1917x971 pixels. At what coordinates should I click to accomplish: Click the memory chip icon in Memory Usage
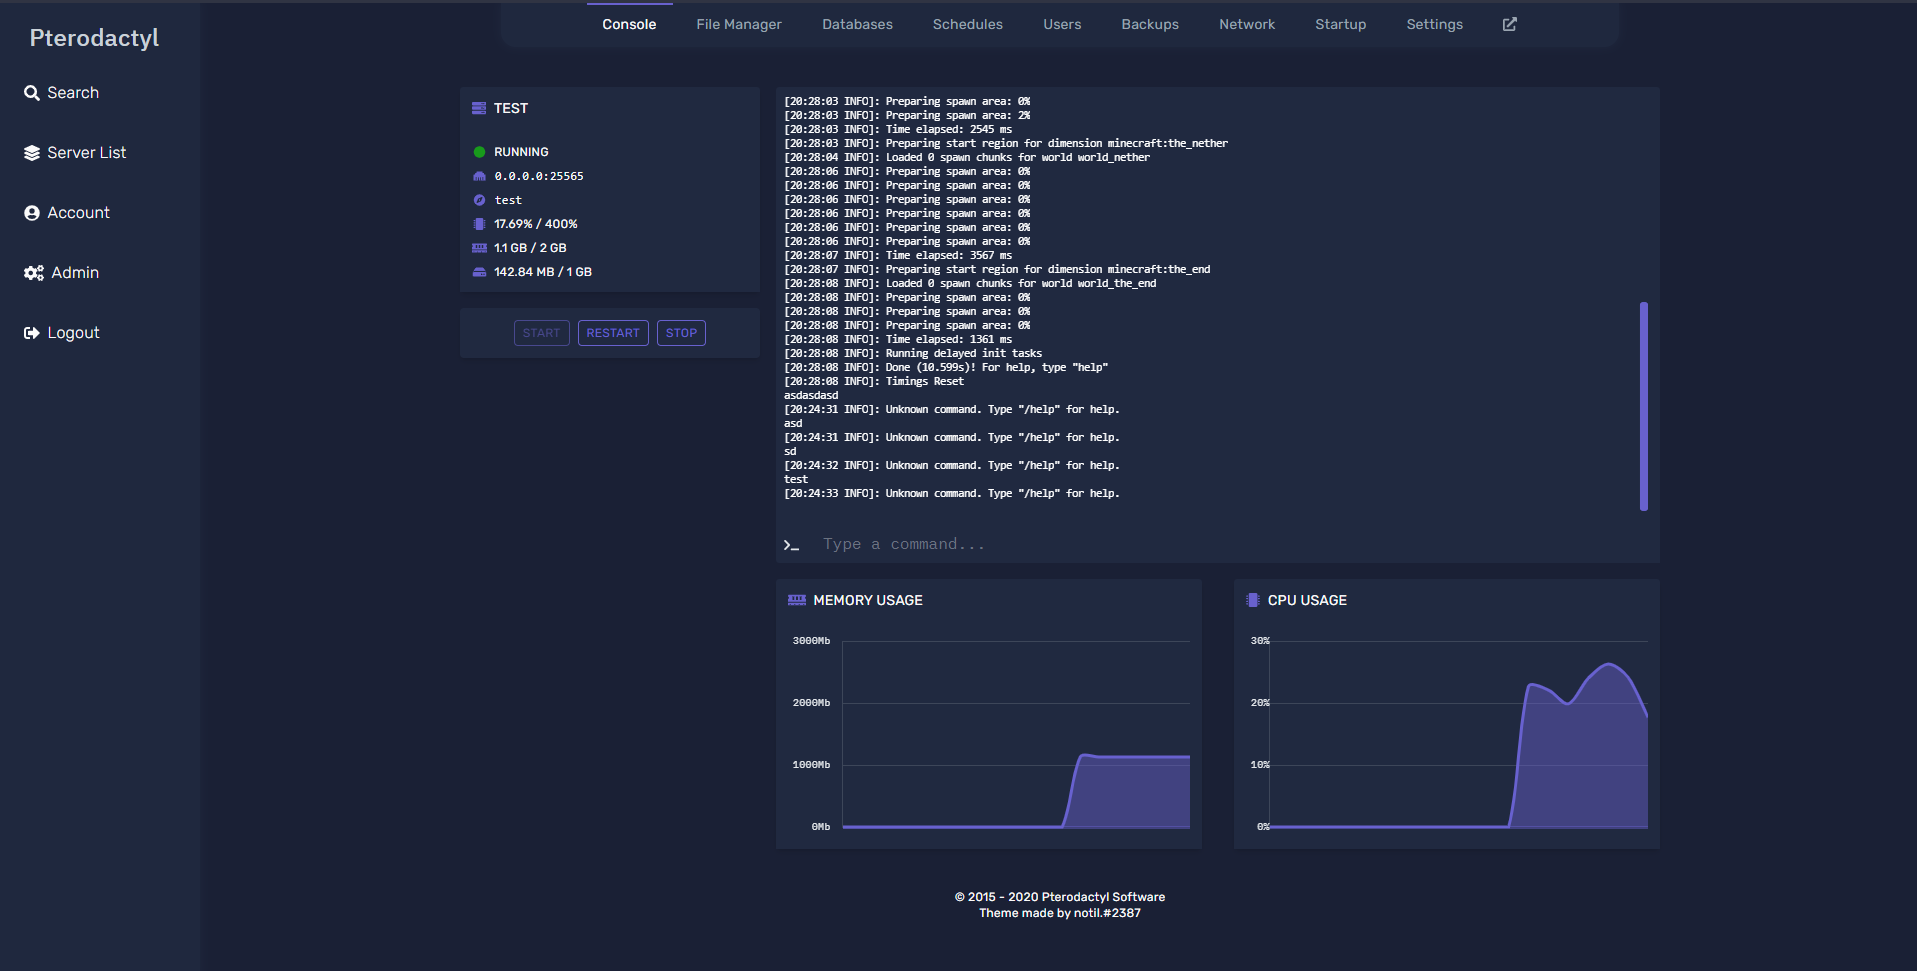tap(796, 600)
